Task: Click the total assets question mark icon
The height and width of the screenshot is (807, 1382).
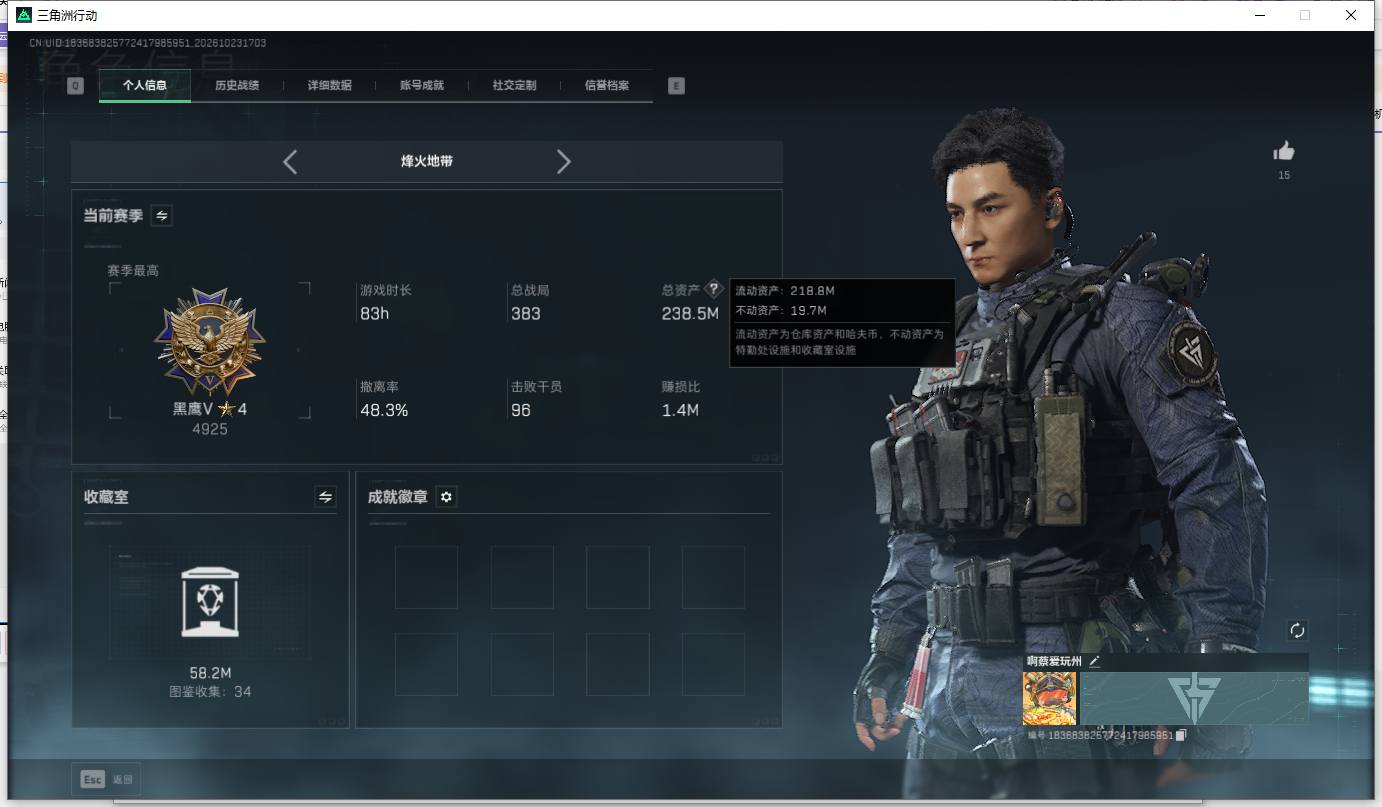Action: click(713, 289)
